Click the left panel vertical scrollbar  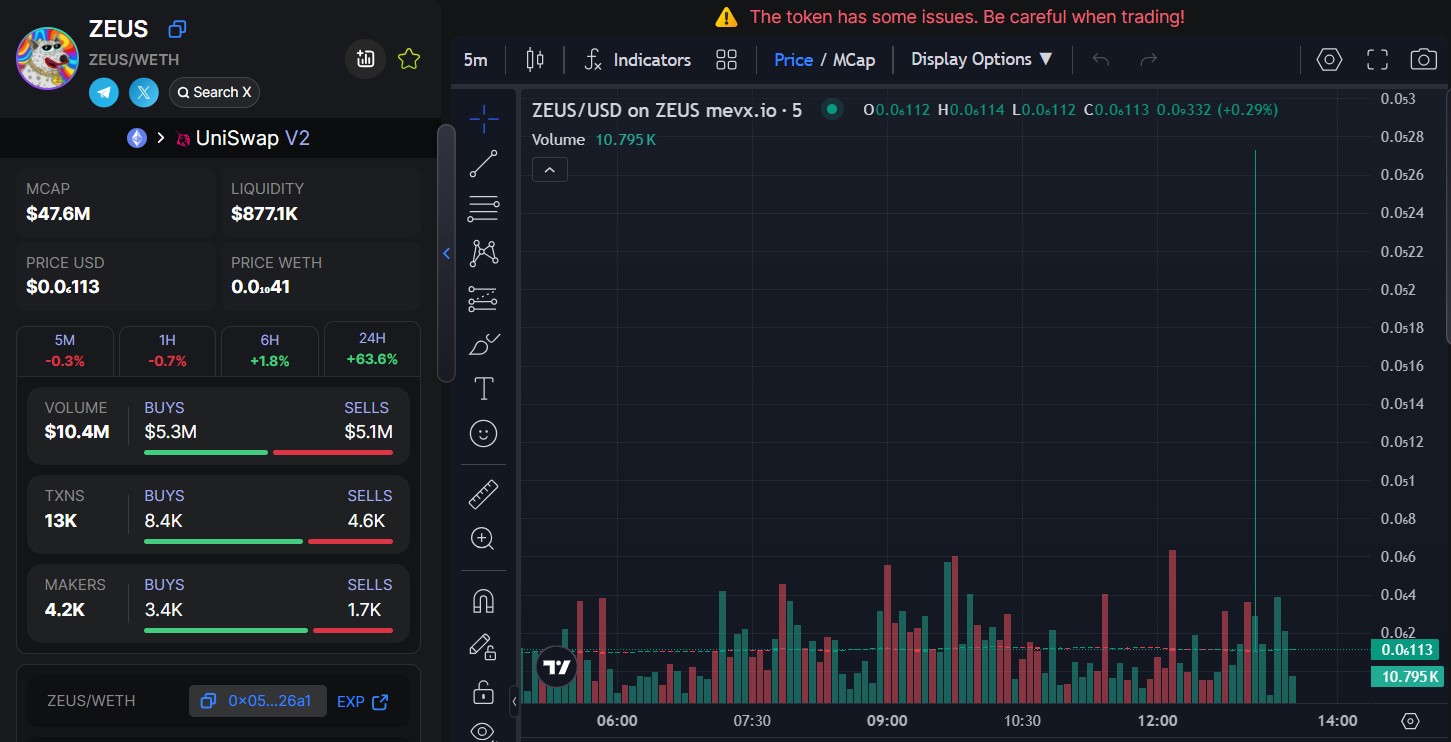pos(446,253)
